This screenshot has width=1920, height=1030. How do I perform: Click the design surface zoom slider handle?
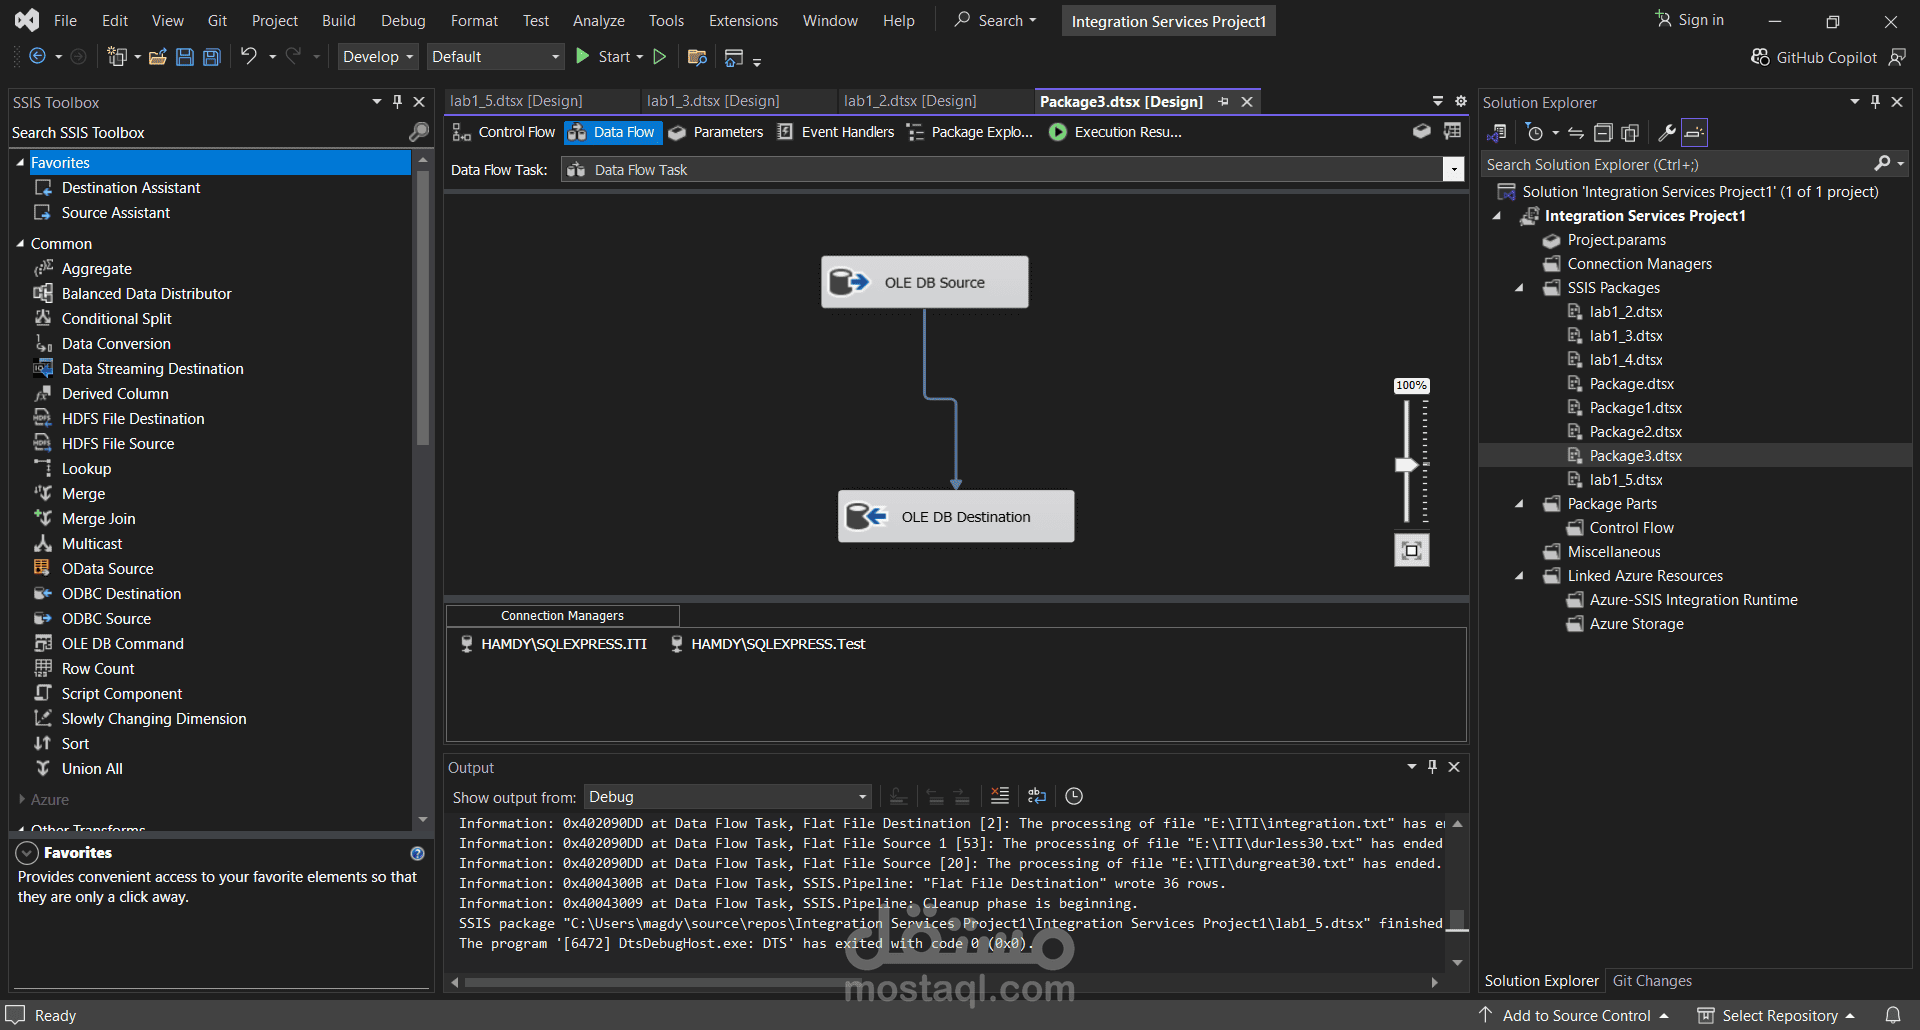pyautogui.click(x=1407, y=465)
